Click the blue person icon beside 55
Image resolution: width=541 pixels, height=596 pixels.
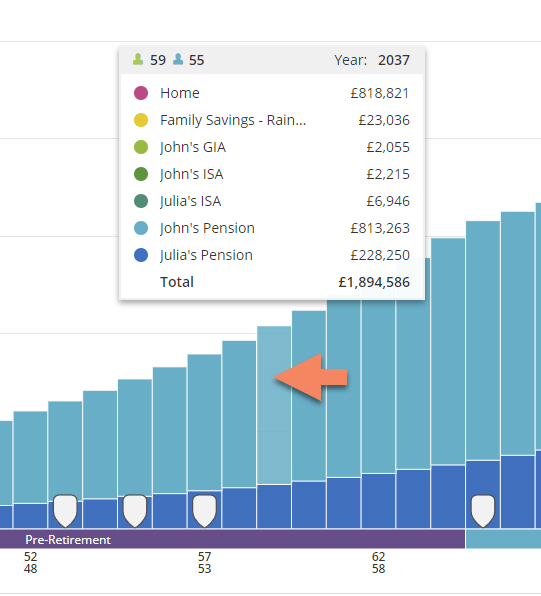[x=178, y=59]
